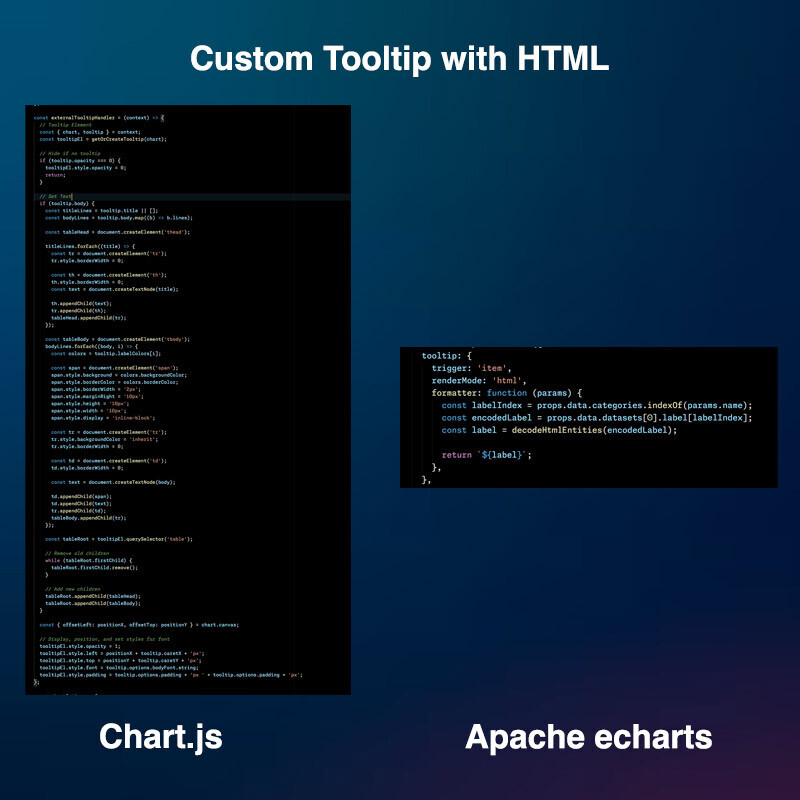
Task: Click the "const tableBody = document.createElement('tbody')" line
Action: [117, 339]
